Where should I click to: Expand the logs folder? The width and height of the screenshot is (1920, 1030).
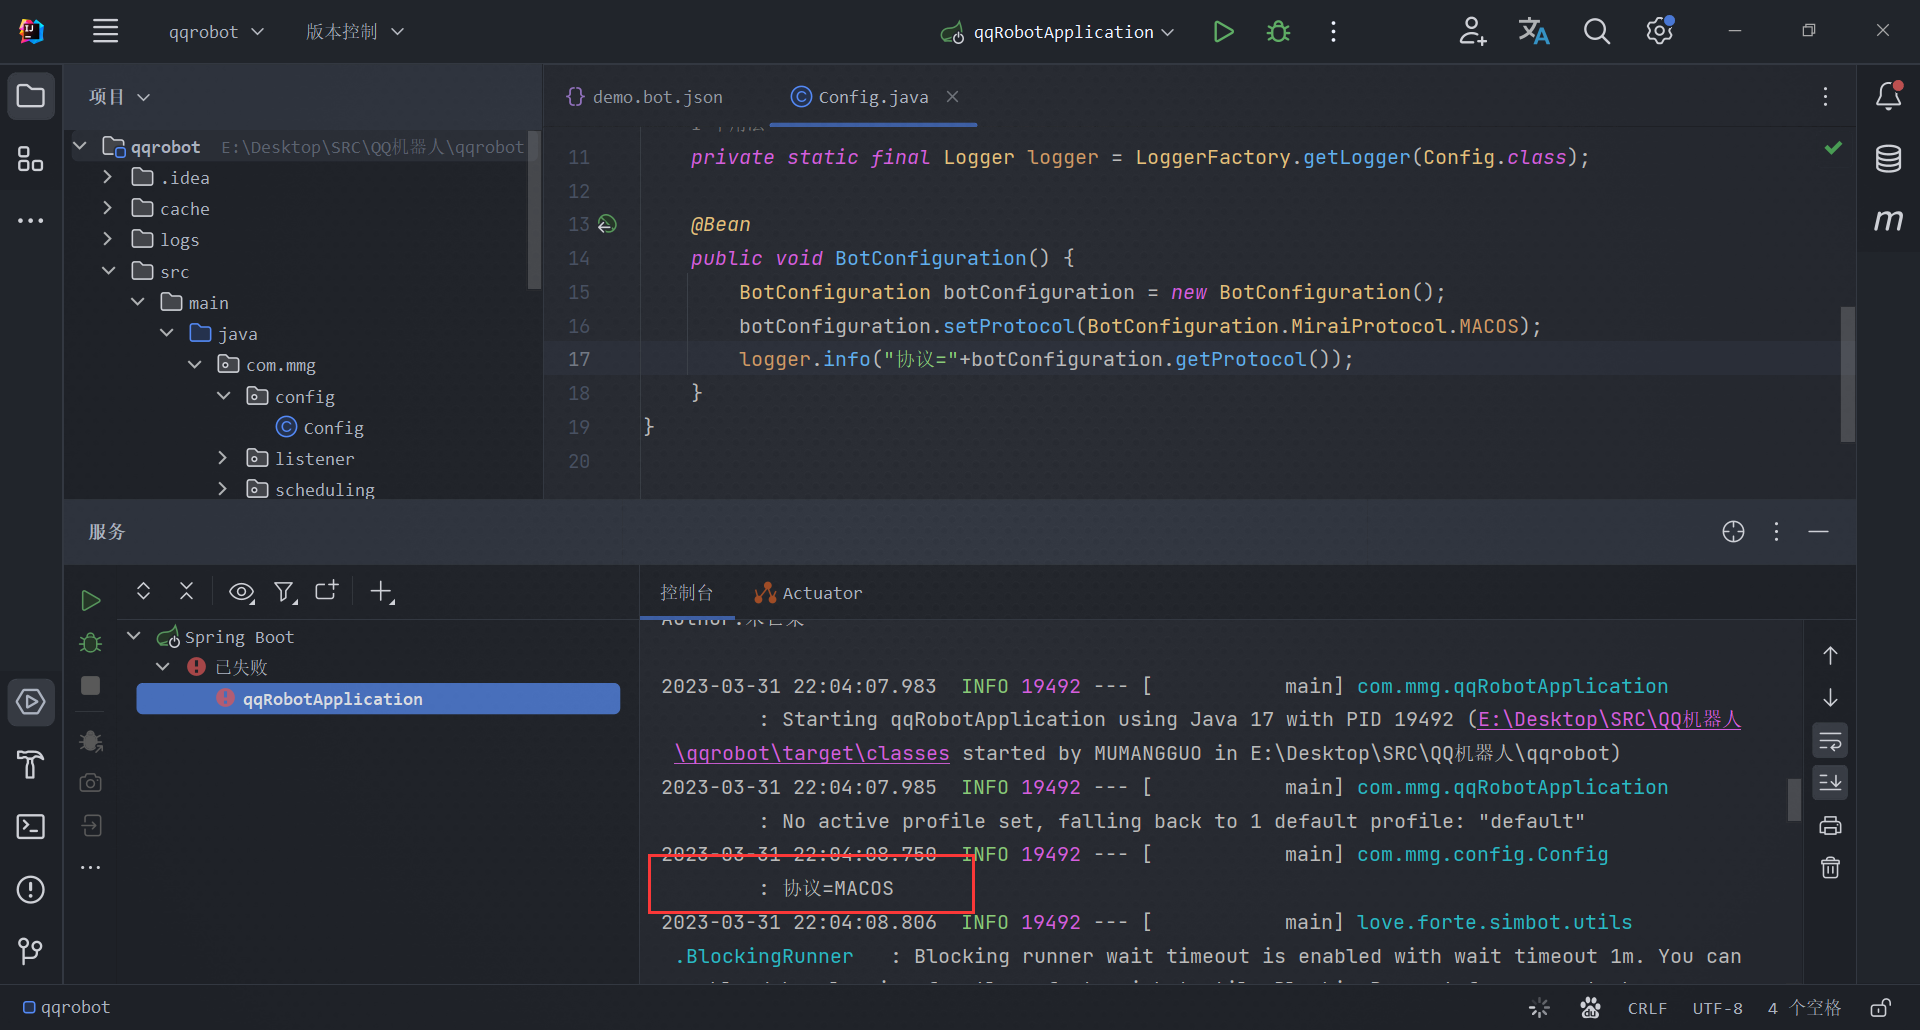click(x=108, y=239)
